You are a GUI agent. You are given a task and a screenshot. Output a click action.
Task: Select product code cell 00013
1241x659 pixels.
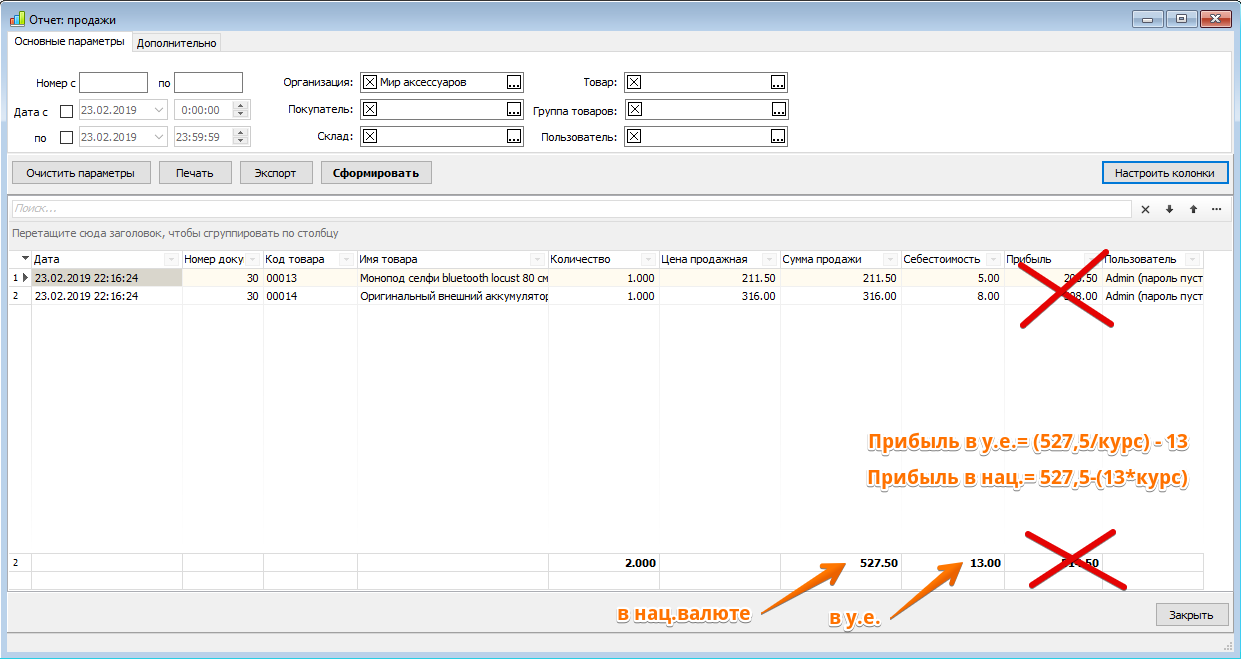[x=310, y=278]
